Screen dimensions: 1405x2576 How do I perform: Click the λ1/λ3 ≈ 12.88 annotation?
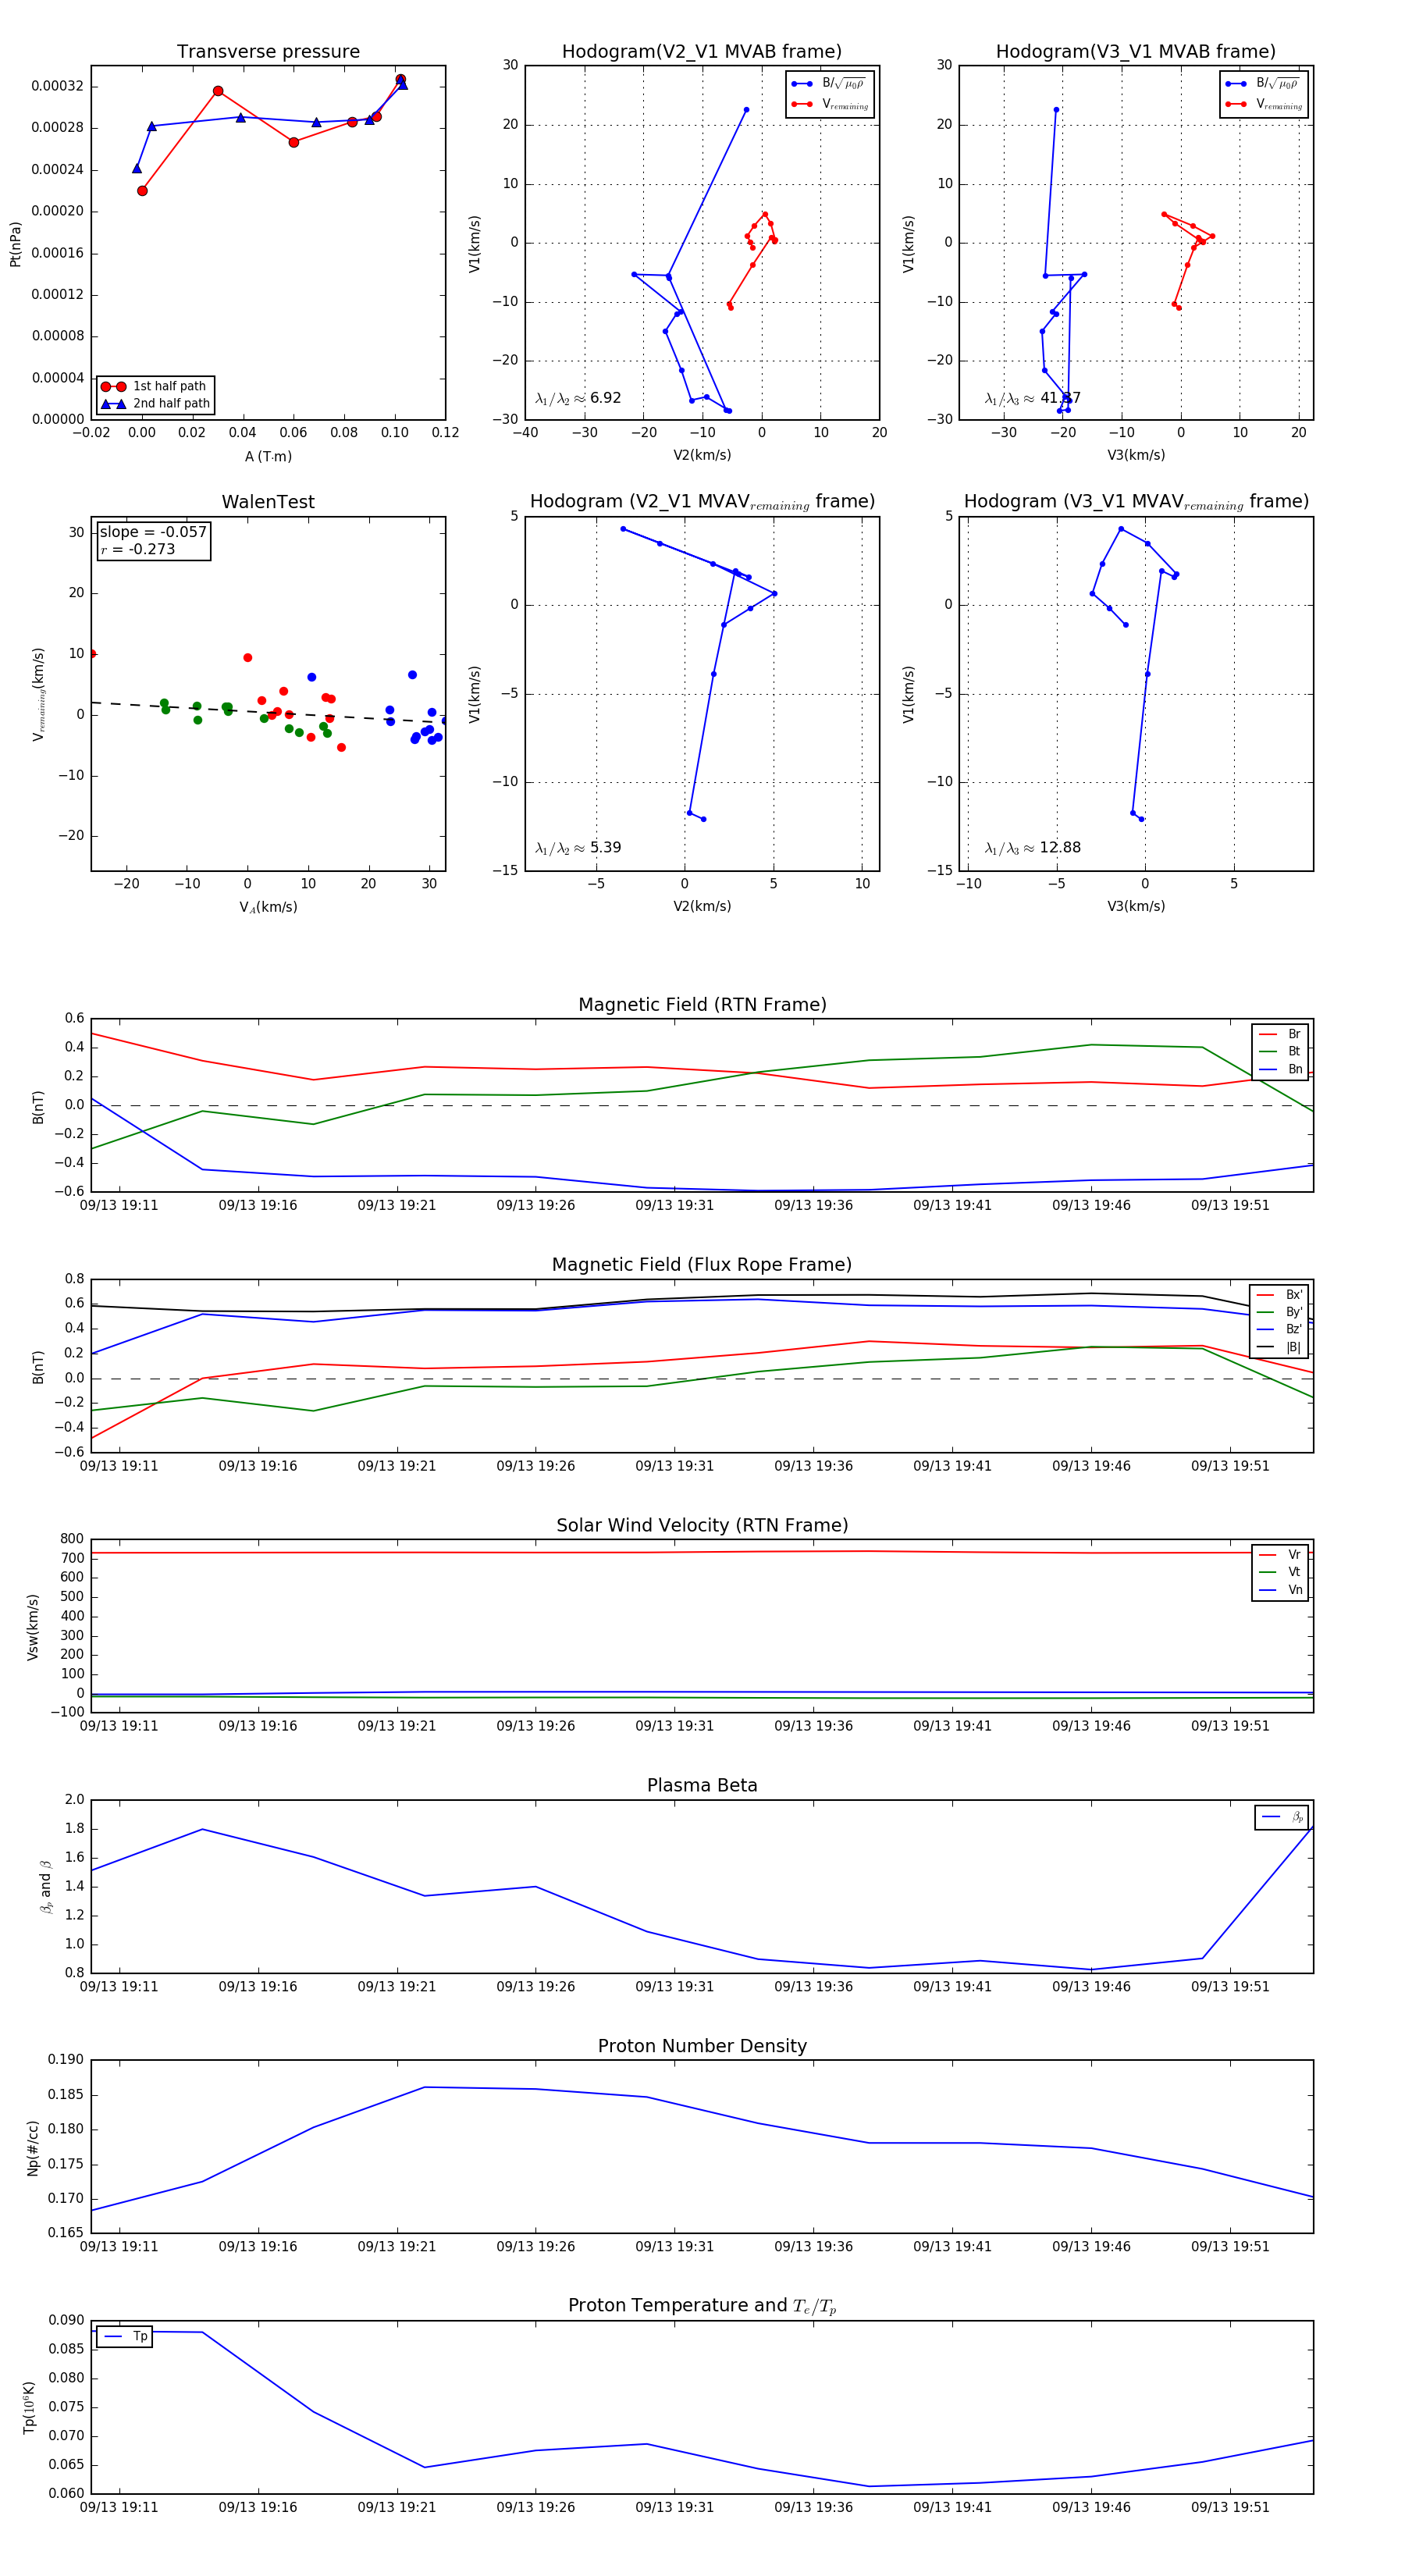1032,848
